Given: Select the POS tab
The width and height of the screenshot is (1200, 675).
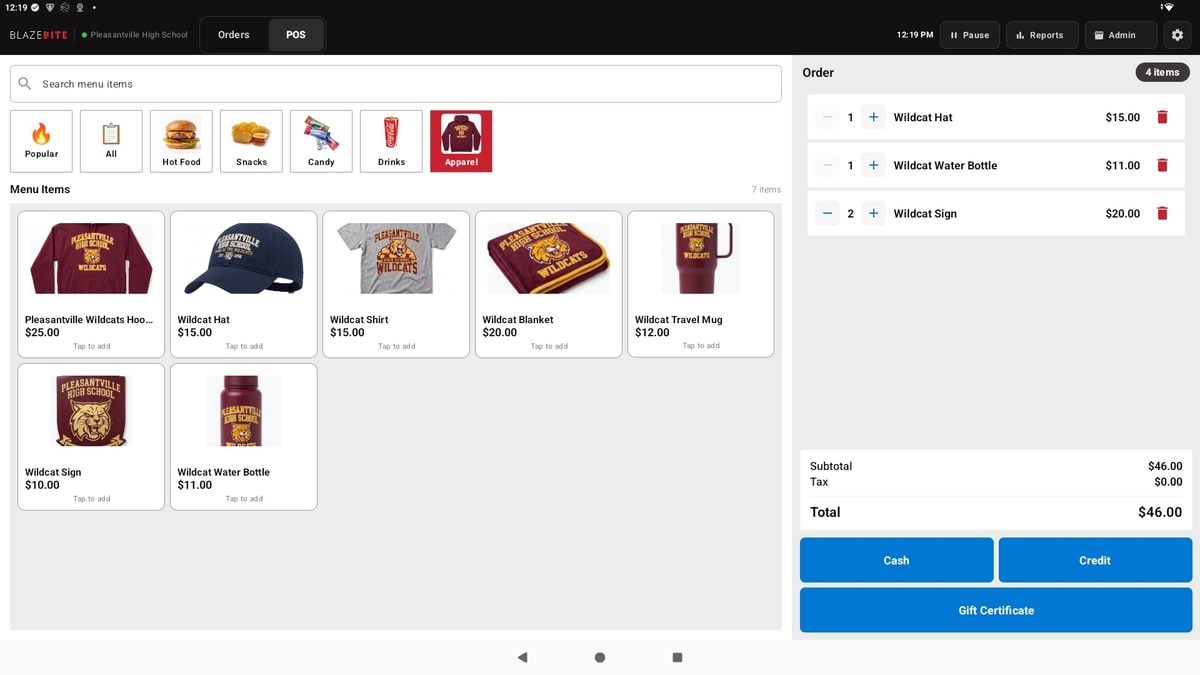Looking at the screenshot, I should 296,35.
